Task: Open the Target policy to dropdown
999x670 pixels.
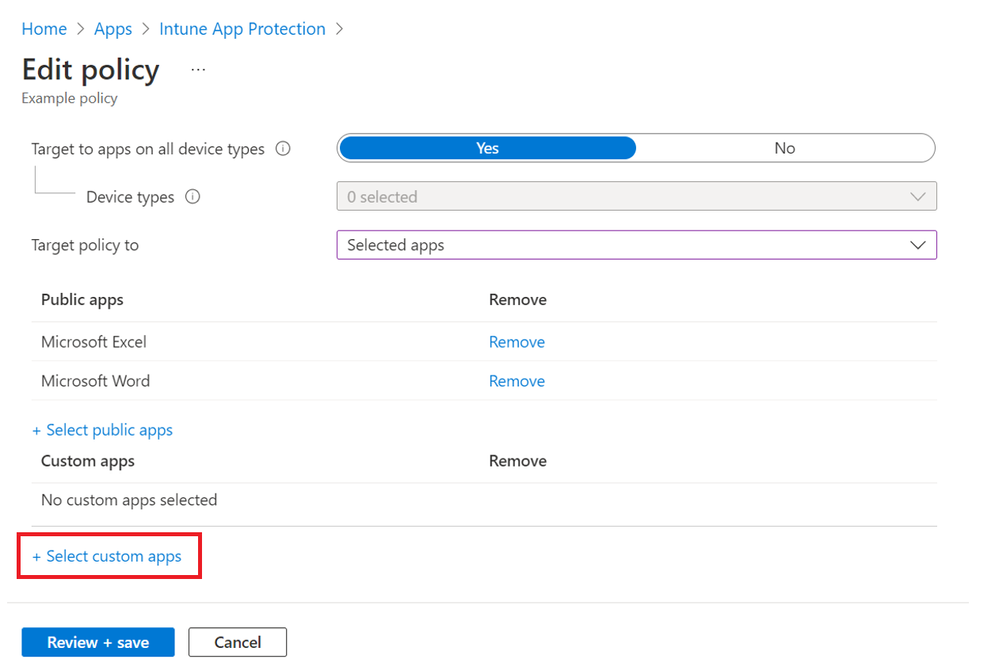Action: coord(636,245)
